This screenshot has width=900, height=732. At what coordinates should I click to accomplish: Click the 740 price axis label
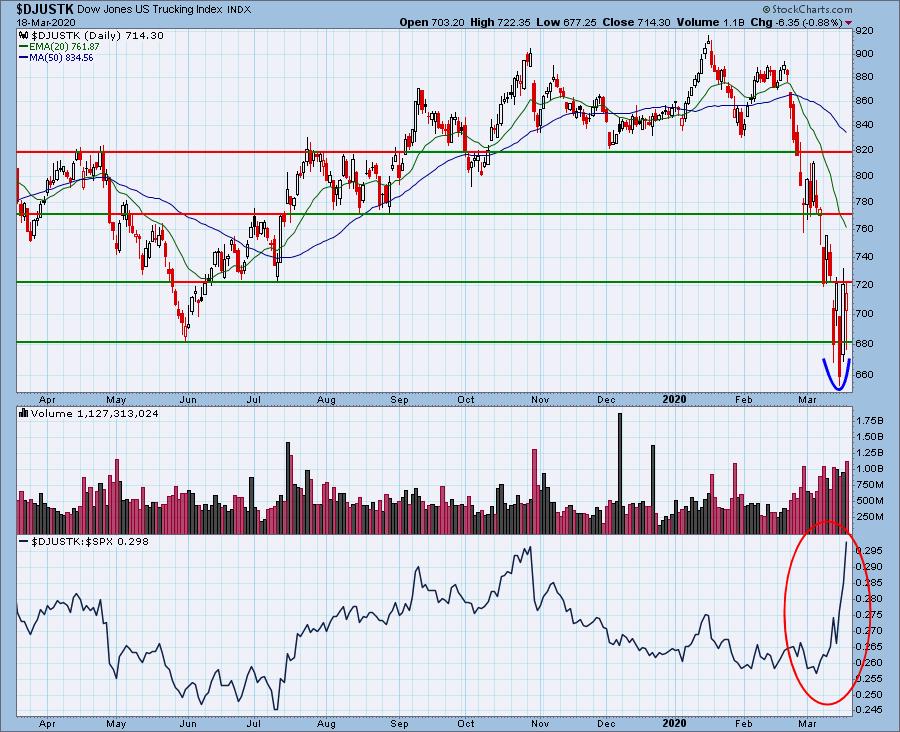(864, 257)
